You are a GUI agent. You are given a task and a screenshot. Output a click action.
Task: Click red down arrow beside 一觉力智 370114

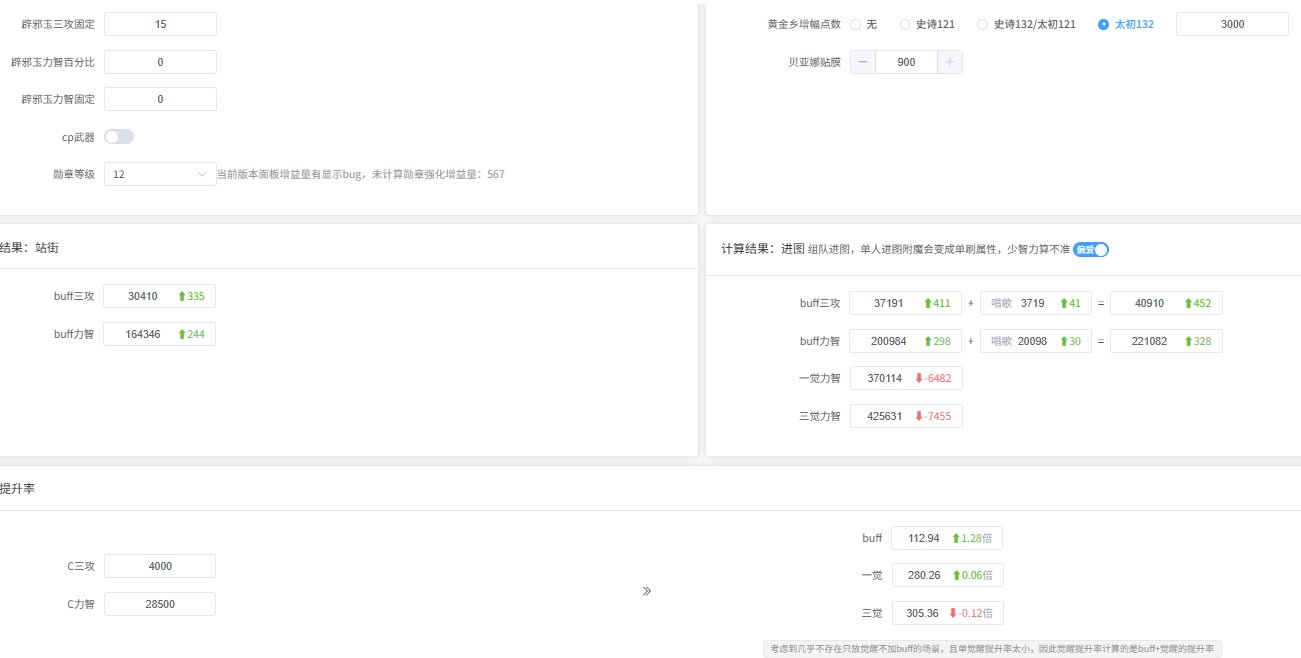pyautogui.click(x=919, y=379)
